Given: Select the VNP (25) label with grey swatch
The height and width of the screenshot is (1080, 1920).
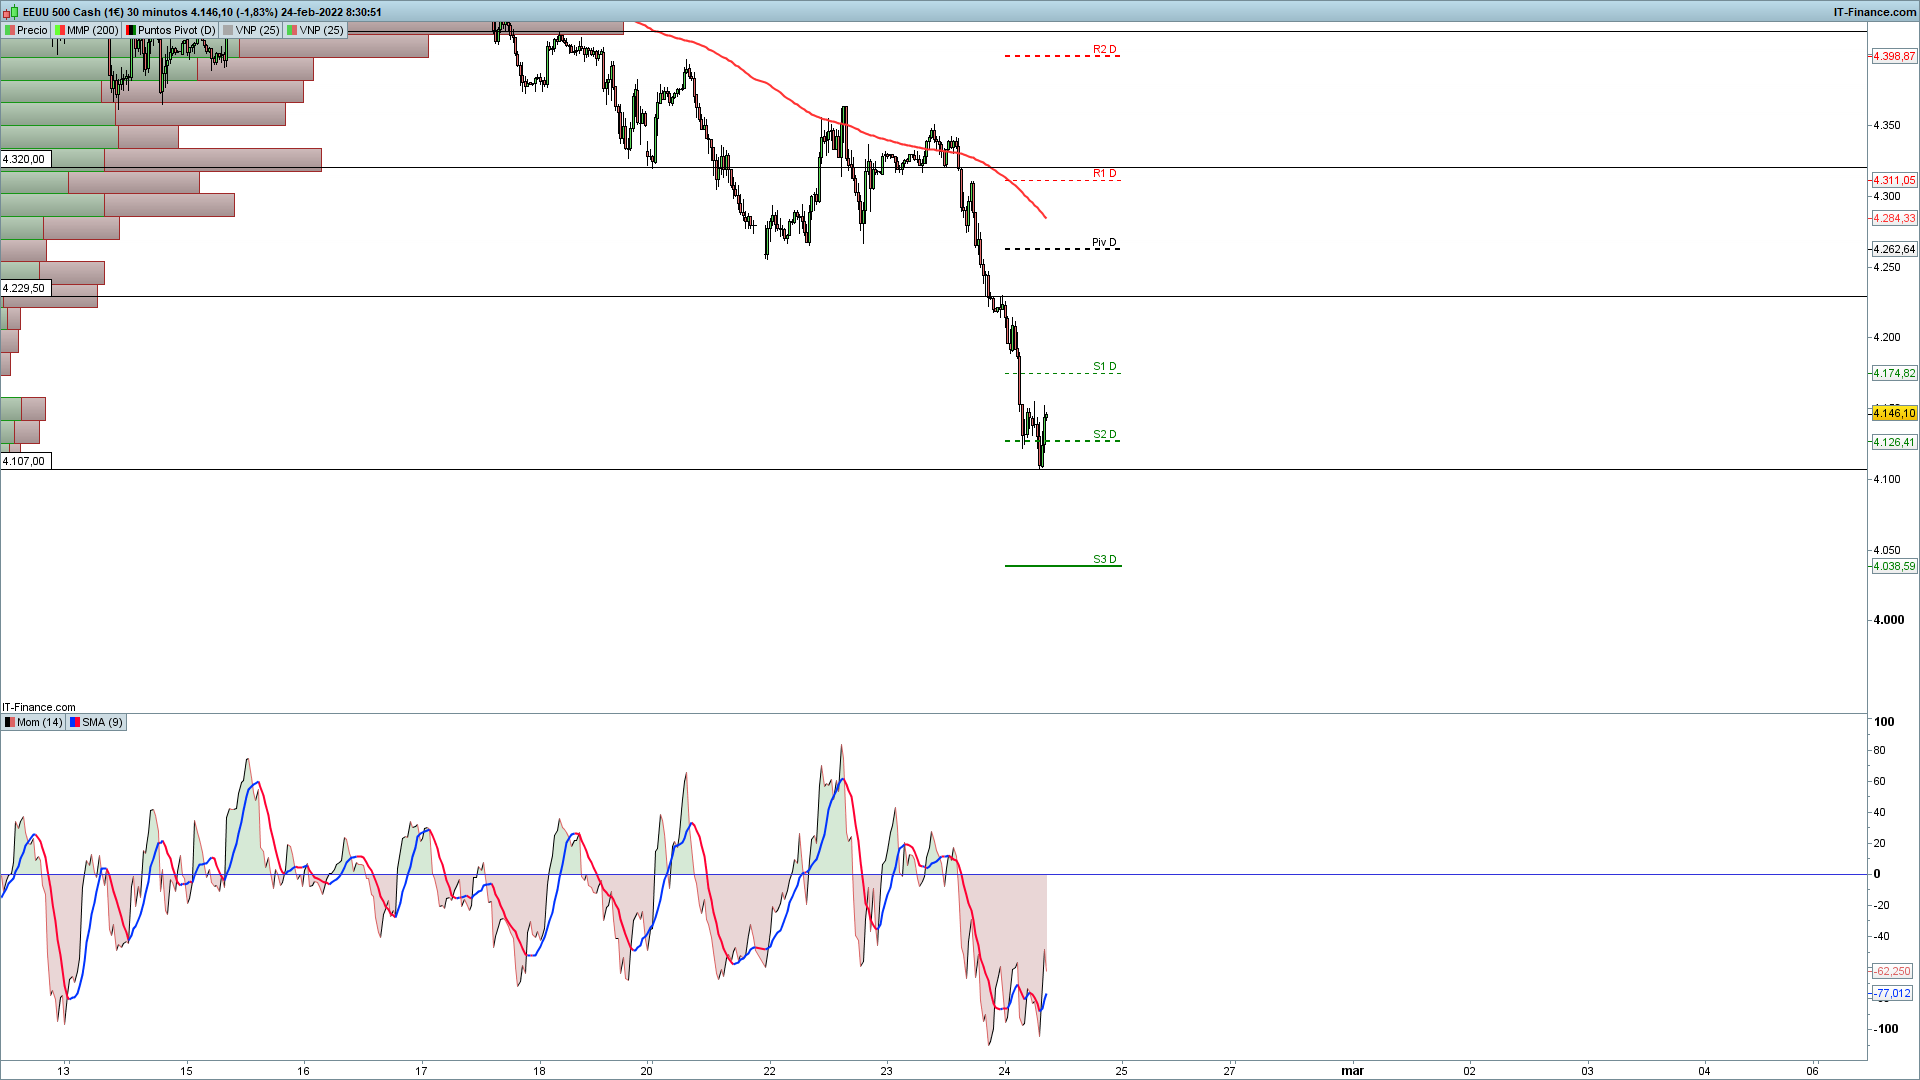Looking at the screenshot, I should (251, 30).
